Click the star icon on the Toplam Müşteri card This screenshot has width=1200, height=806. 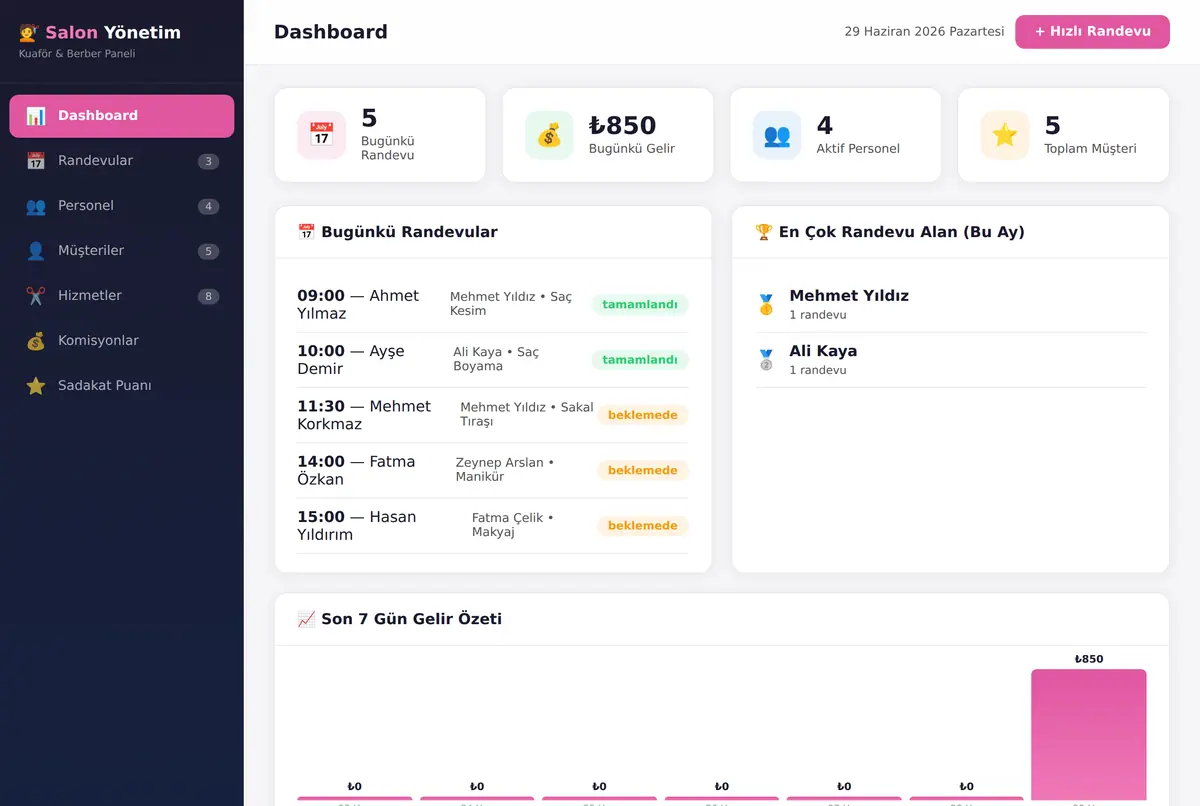[1005, 135]
